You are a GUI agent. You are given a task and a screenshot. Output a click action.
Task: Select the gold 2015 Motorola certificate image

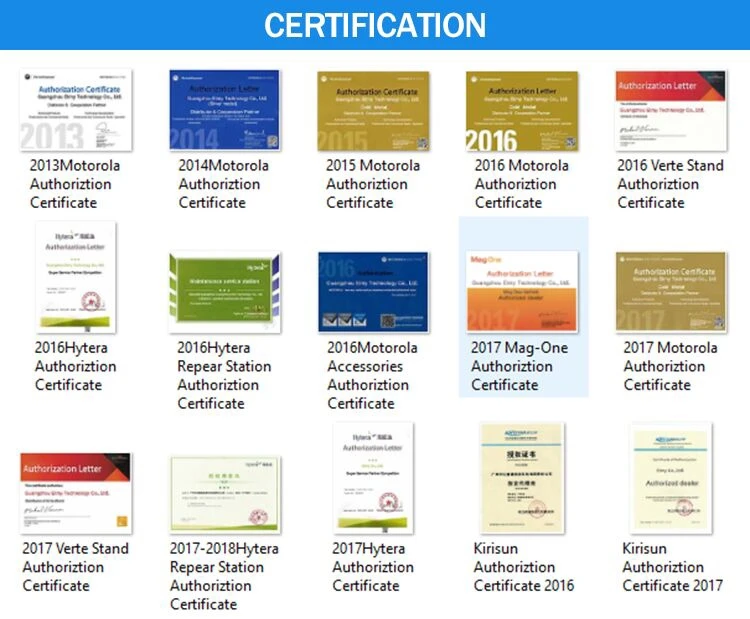click(x=374, y=111)
